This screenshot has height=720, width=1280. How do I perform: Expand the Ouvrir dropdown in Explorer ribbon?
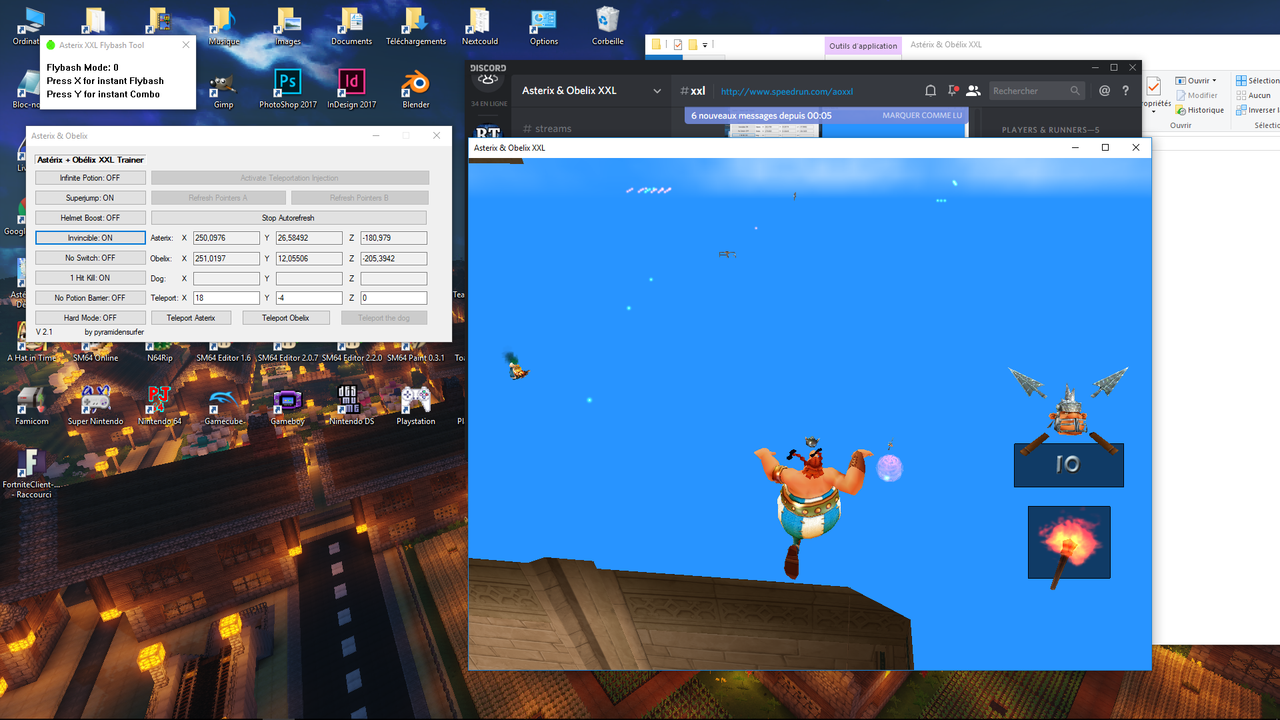(1196, 81)
